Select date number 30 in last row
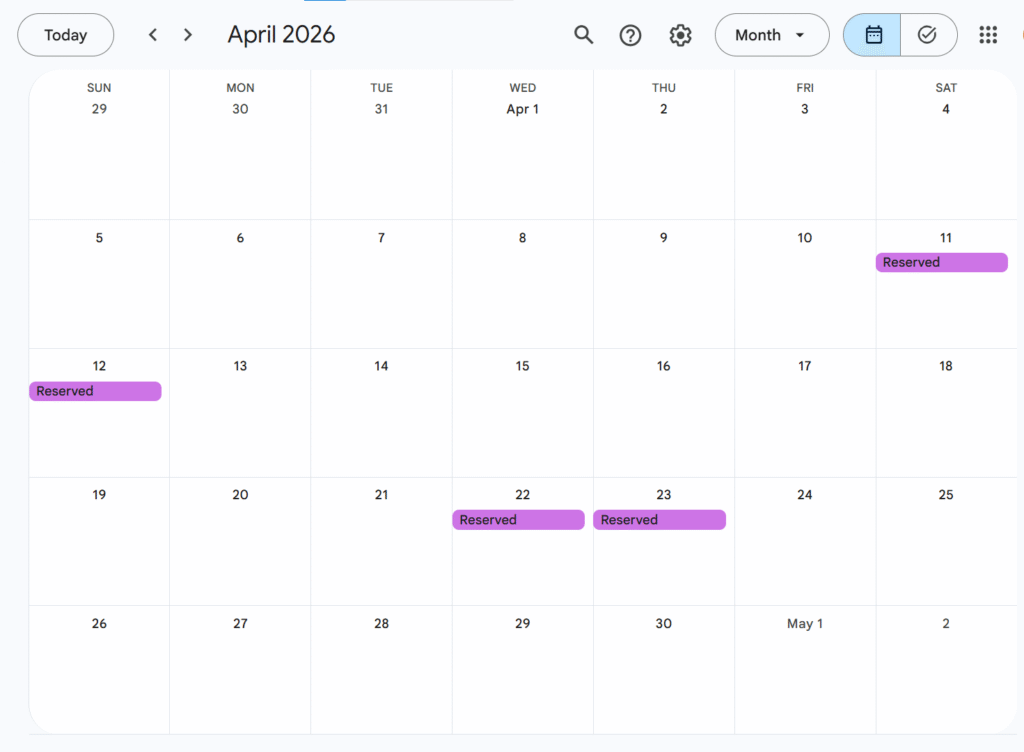 pyautogui.click(x=663, y=623)
